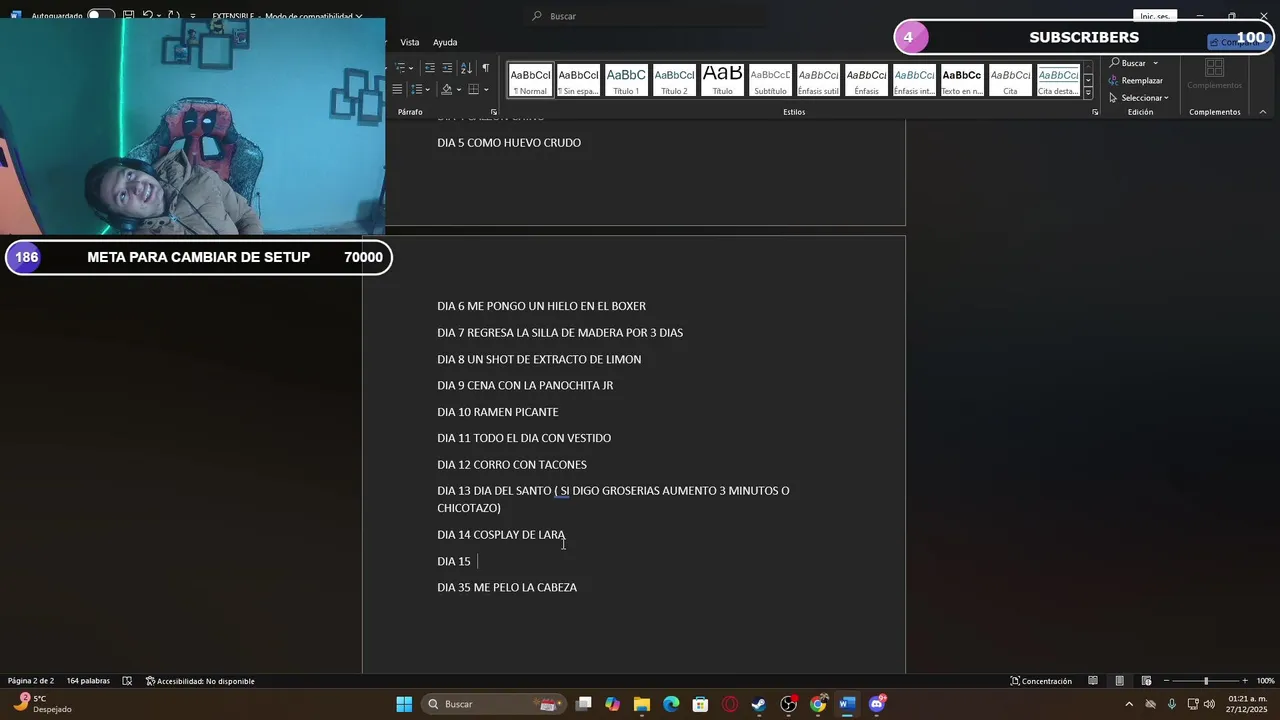Open the shading color dropdown arrow

[x=459, y=90]
